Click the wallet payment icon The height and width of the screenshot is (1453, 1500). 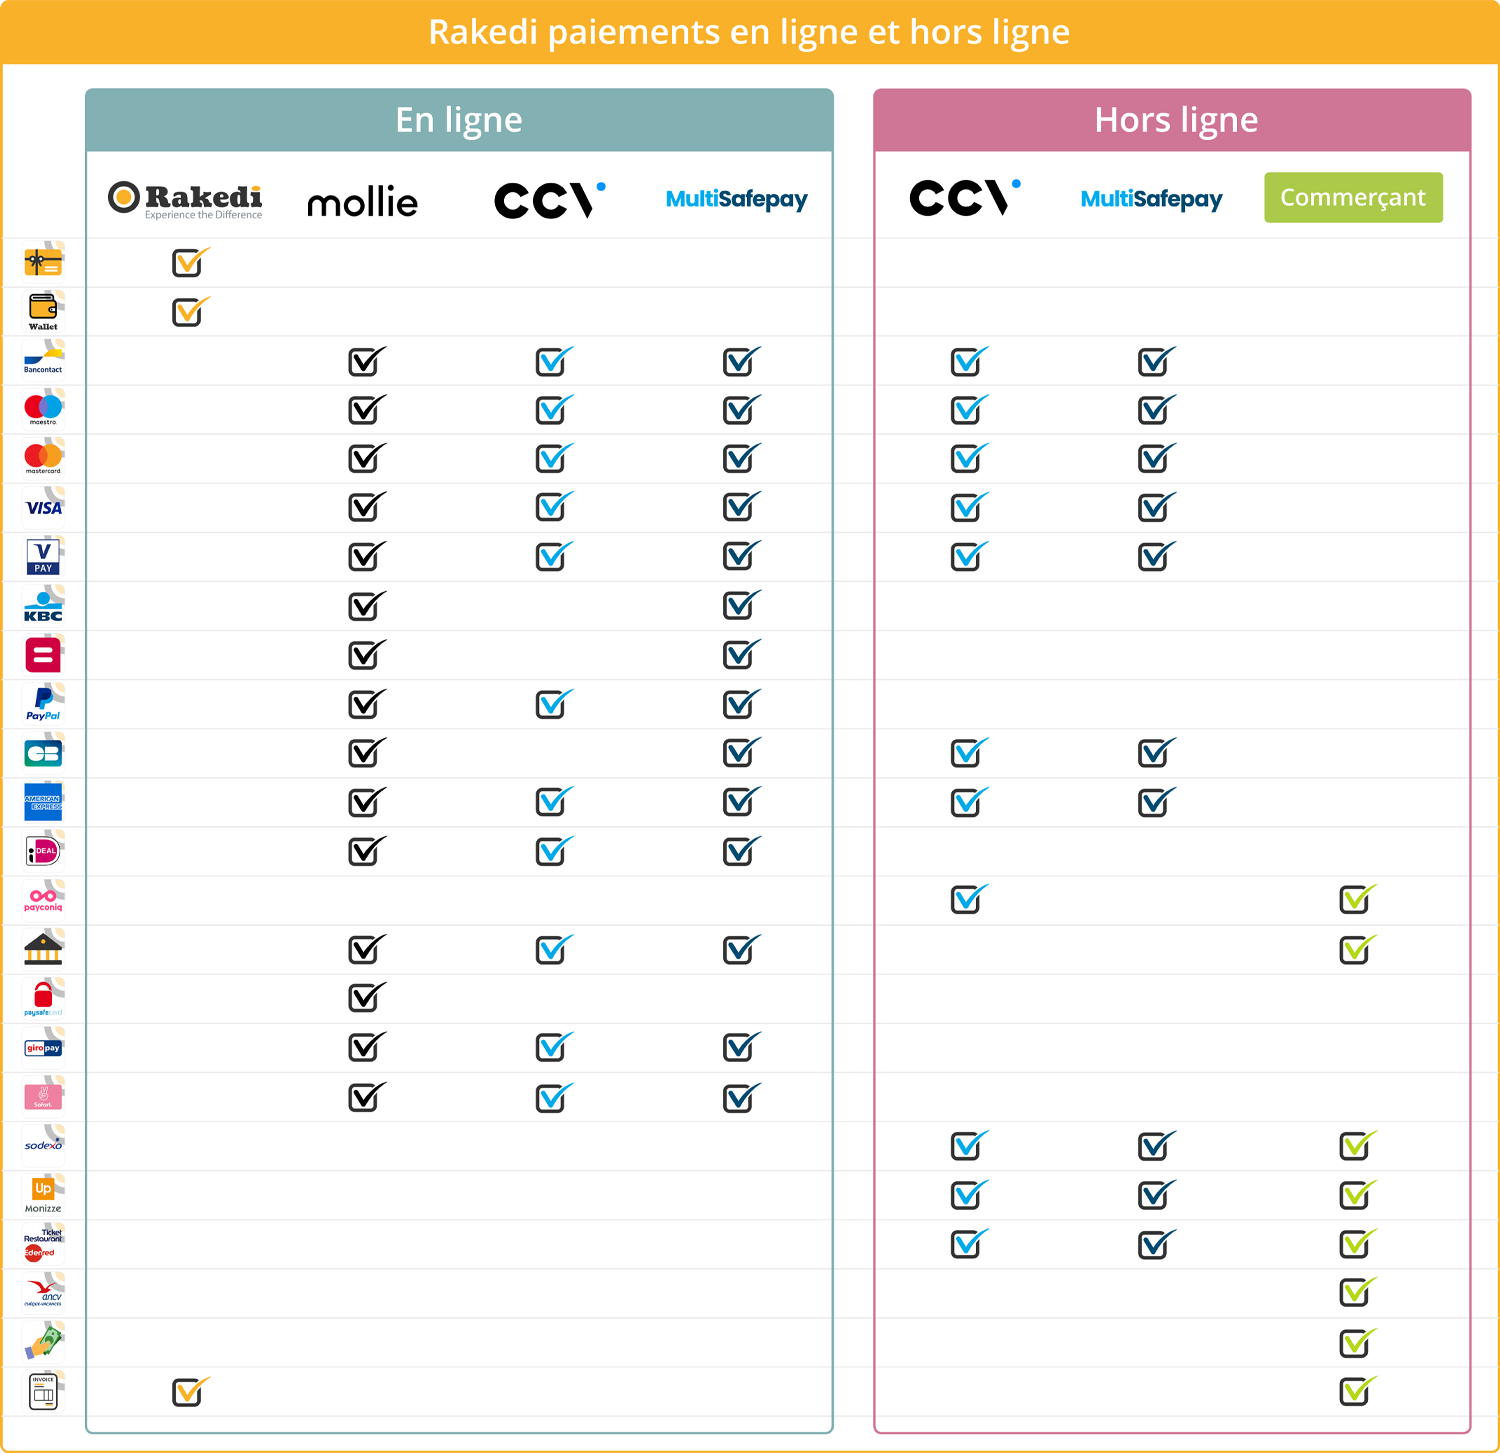coord(42,310)
